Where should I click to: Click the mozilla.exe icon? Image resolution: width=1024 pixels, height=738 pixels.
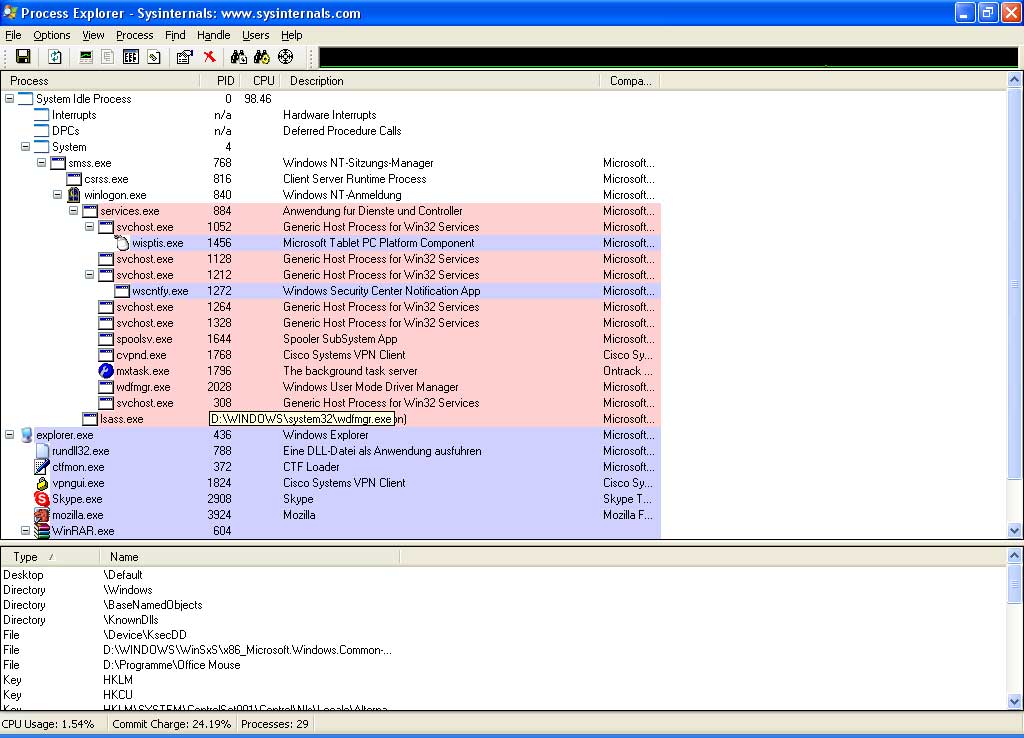[42, 515]
